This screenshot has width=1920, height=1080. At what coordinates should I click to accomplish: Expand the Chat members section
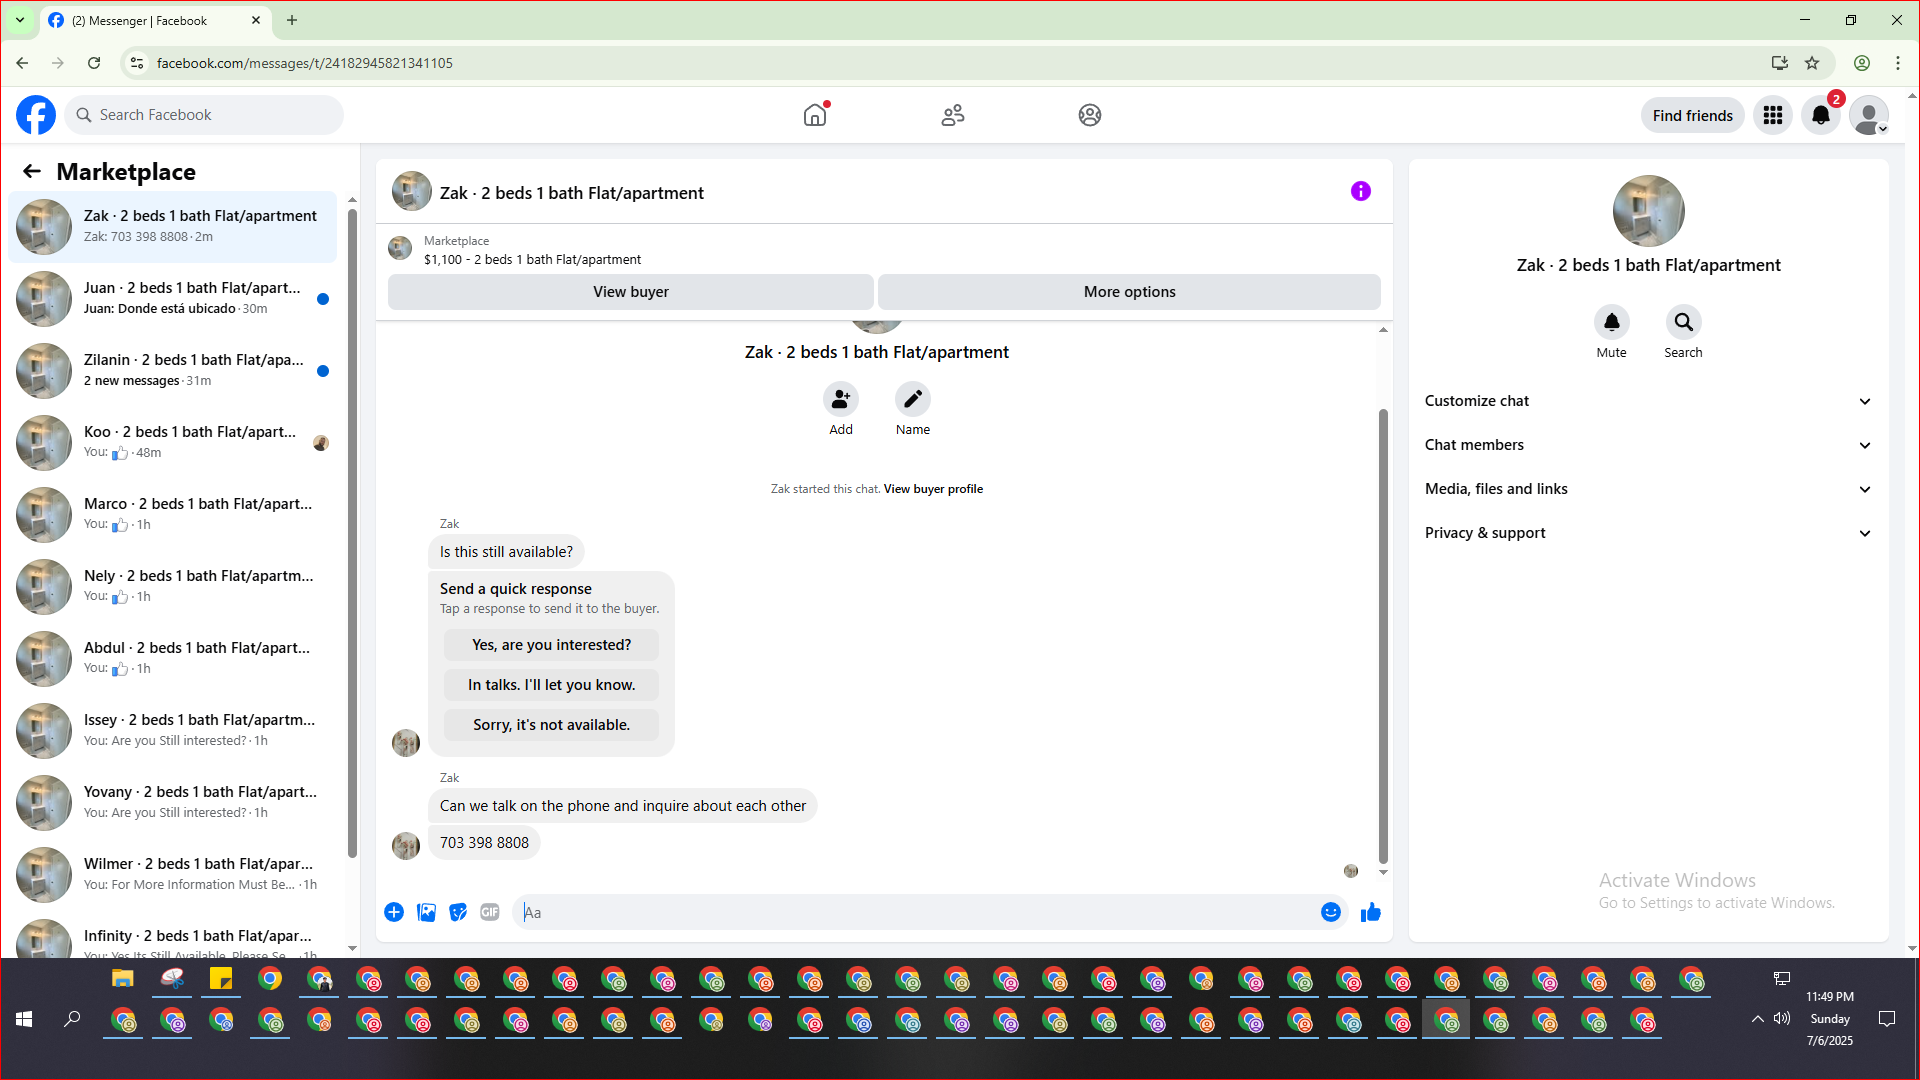(1647, 445)
